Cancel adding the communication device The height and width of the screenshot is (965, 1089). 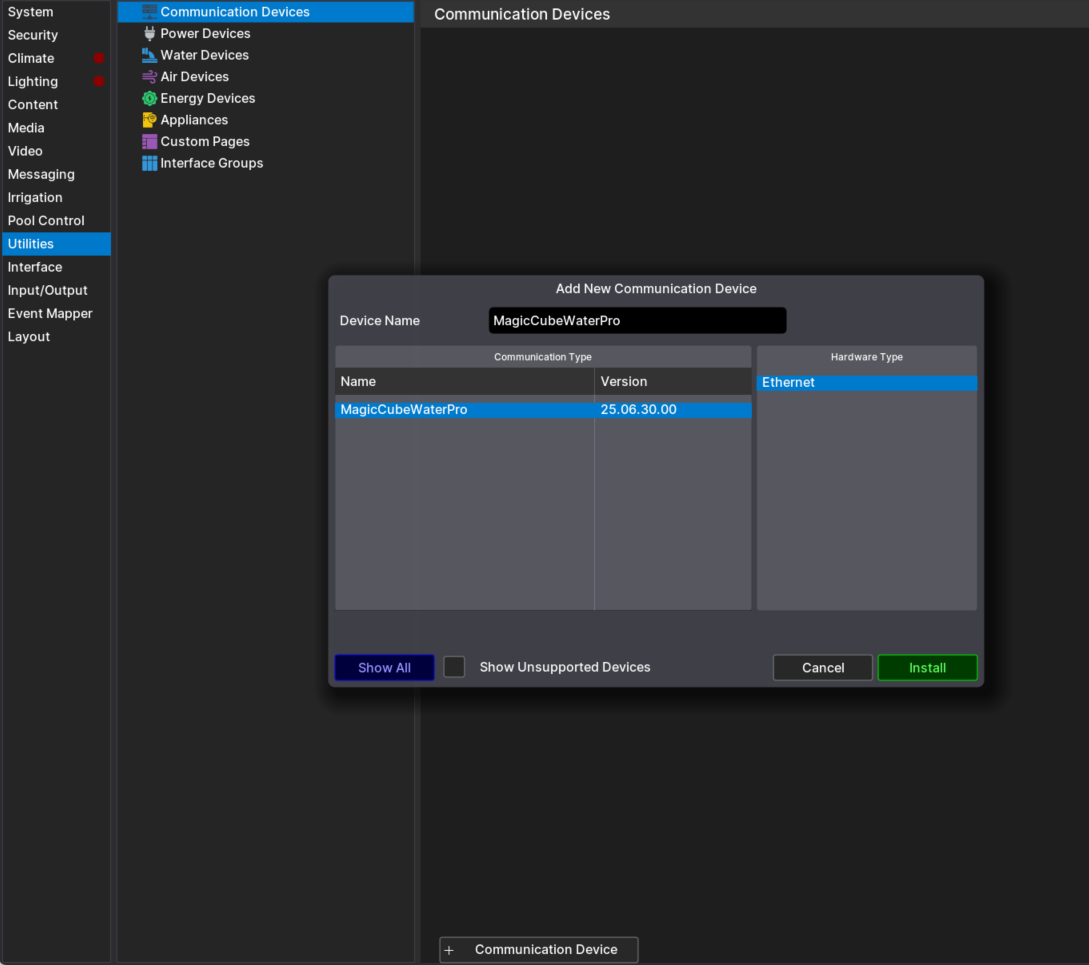(822, 668)
